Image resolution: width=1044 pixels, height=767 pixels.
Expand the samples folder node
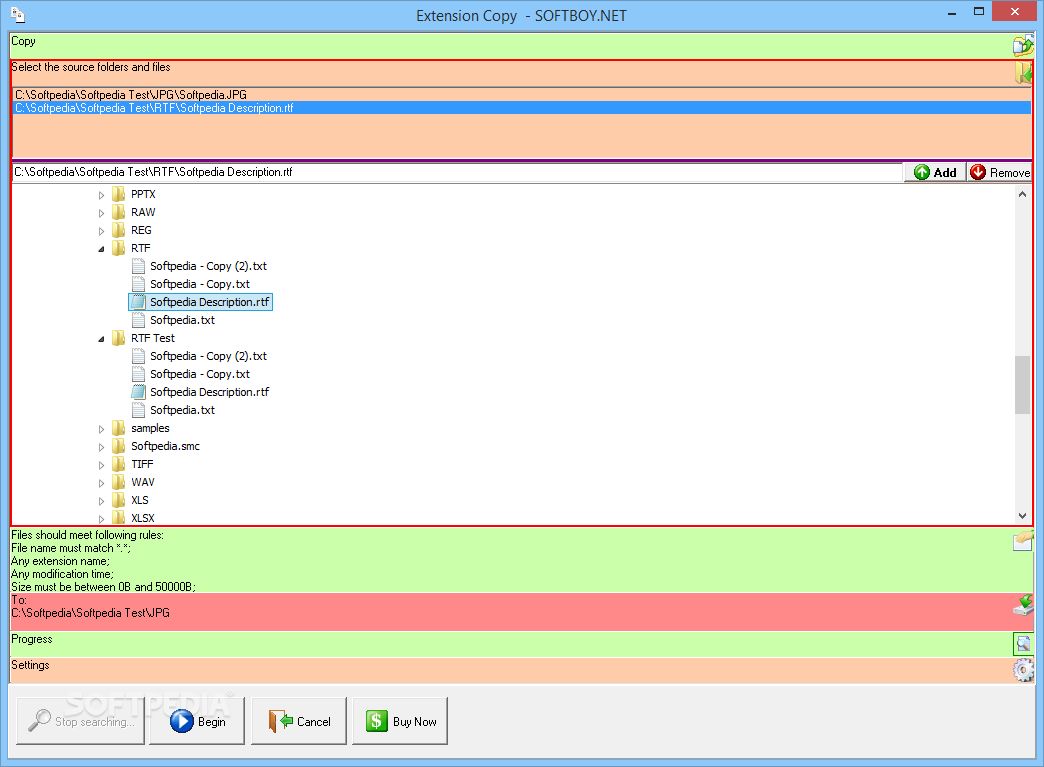point(101,429)
